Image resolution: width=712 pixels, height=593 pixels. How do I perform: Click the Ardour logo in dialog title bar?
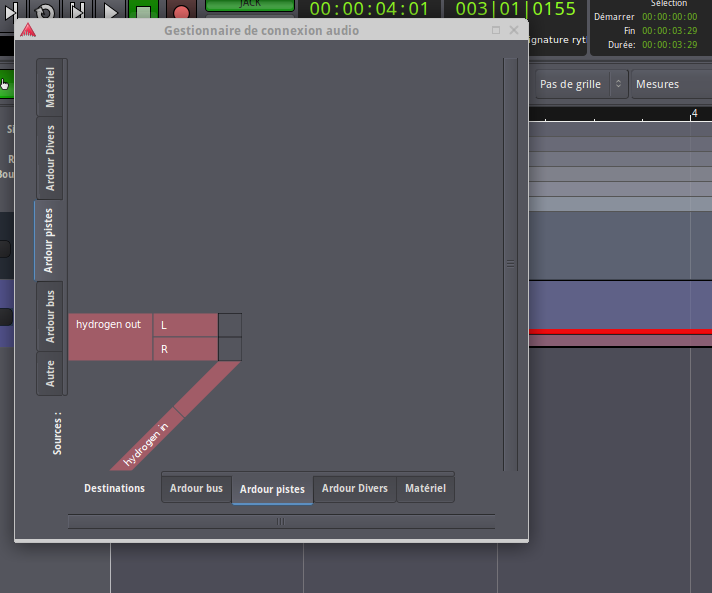pos(28,30)
